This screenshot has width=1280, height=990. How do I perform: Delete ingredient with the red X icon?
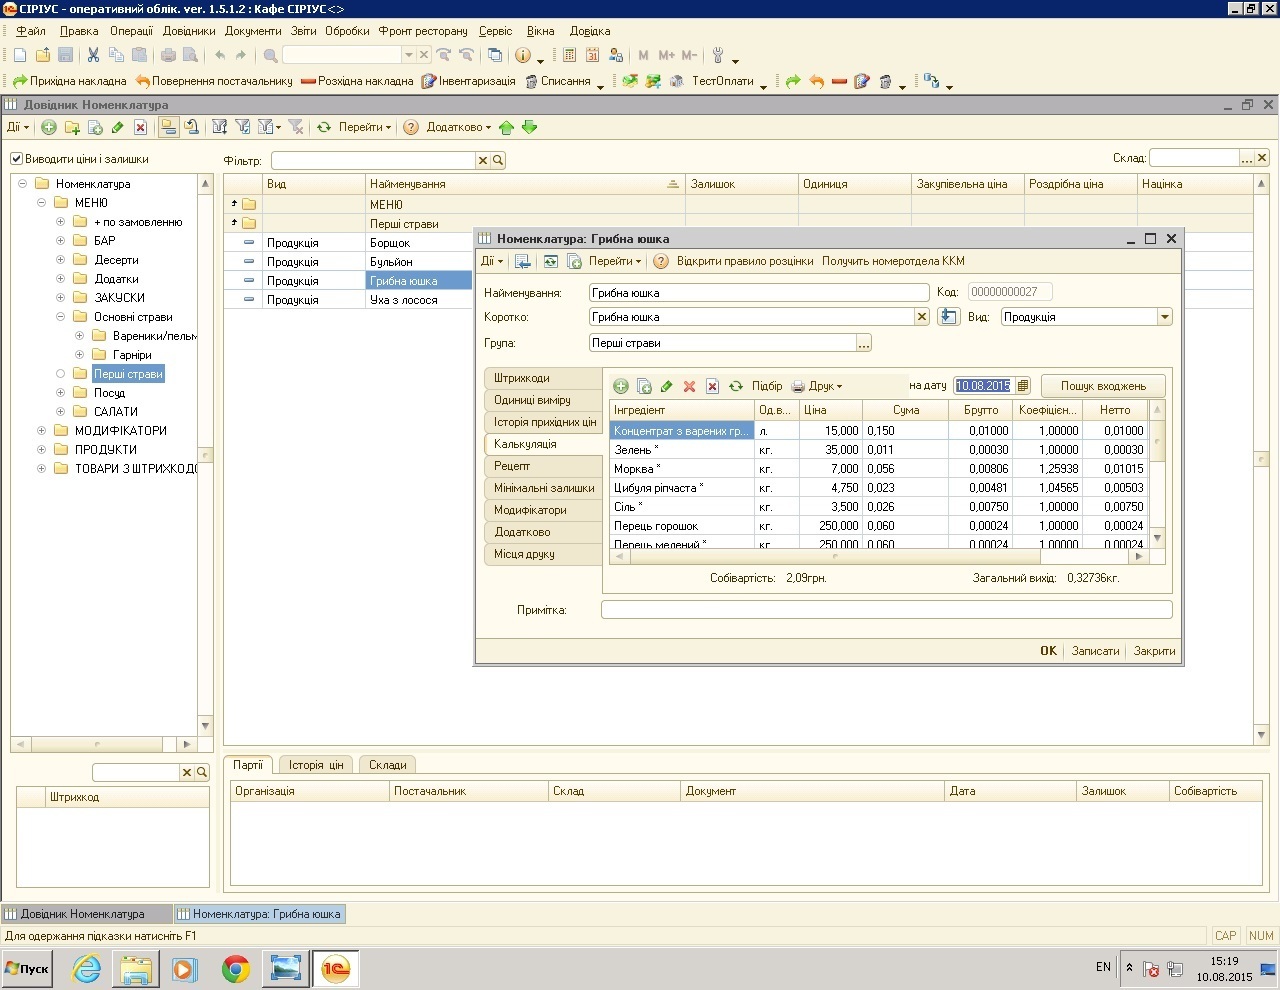coord(689,386)
